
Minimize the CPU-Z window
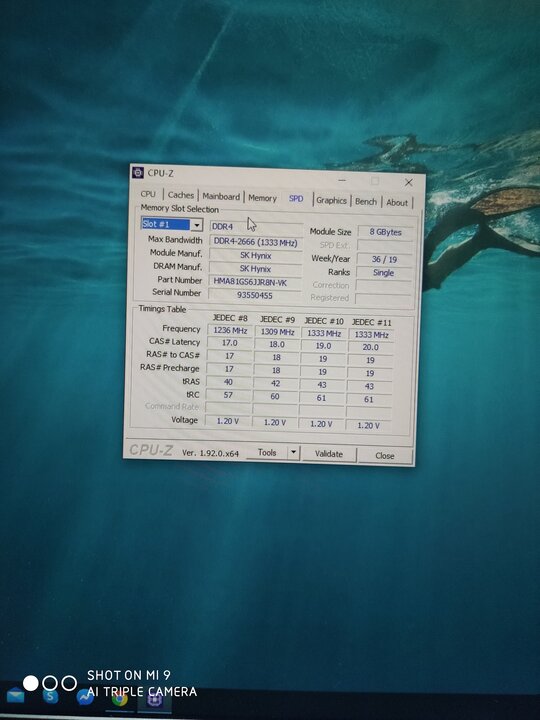342,181
